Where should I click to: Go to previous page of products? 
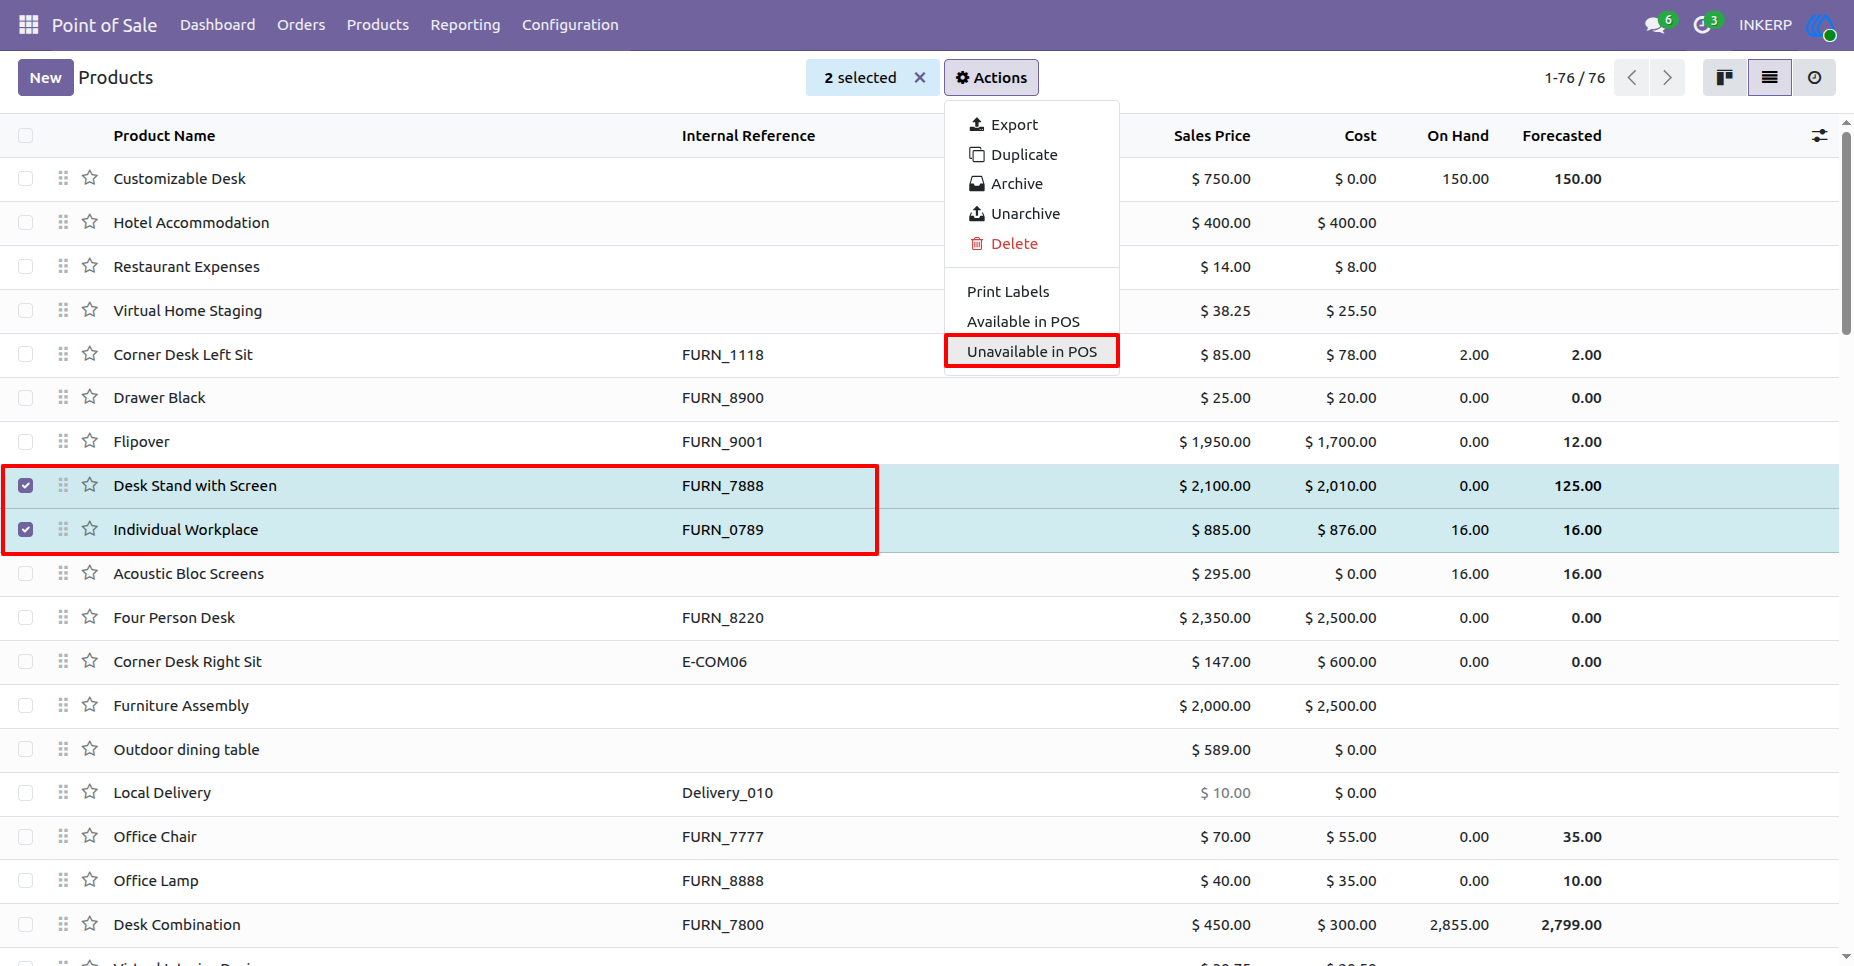click(x=1631, y=77)
